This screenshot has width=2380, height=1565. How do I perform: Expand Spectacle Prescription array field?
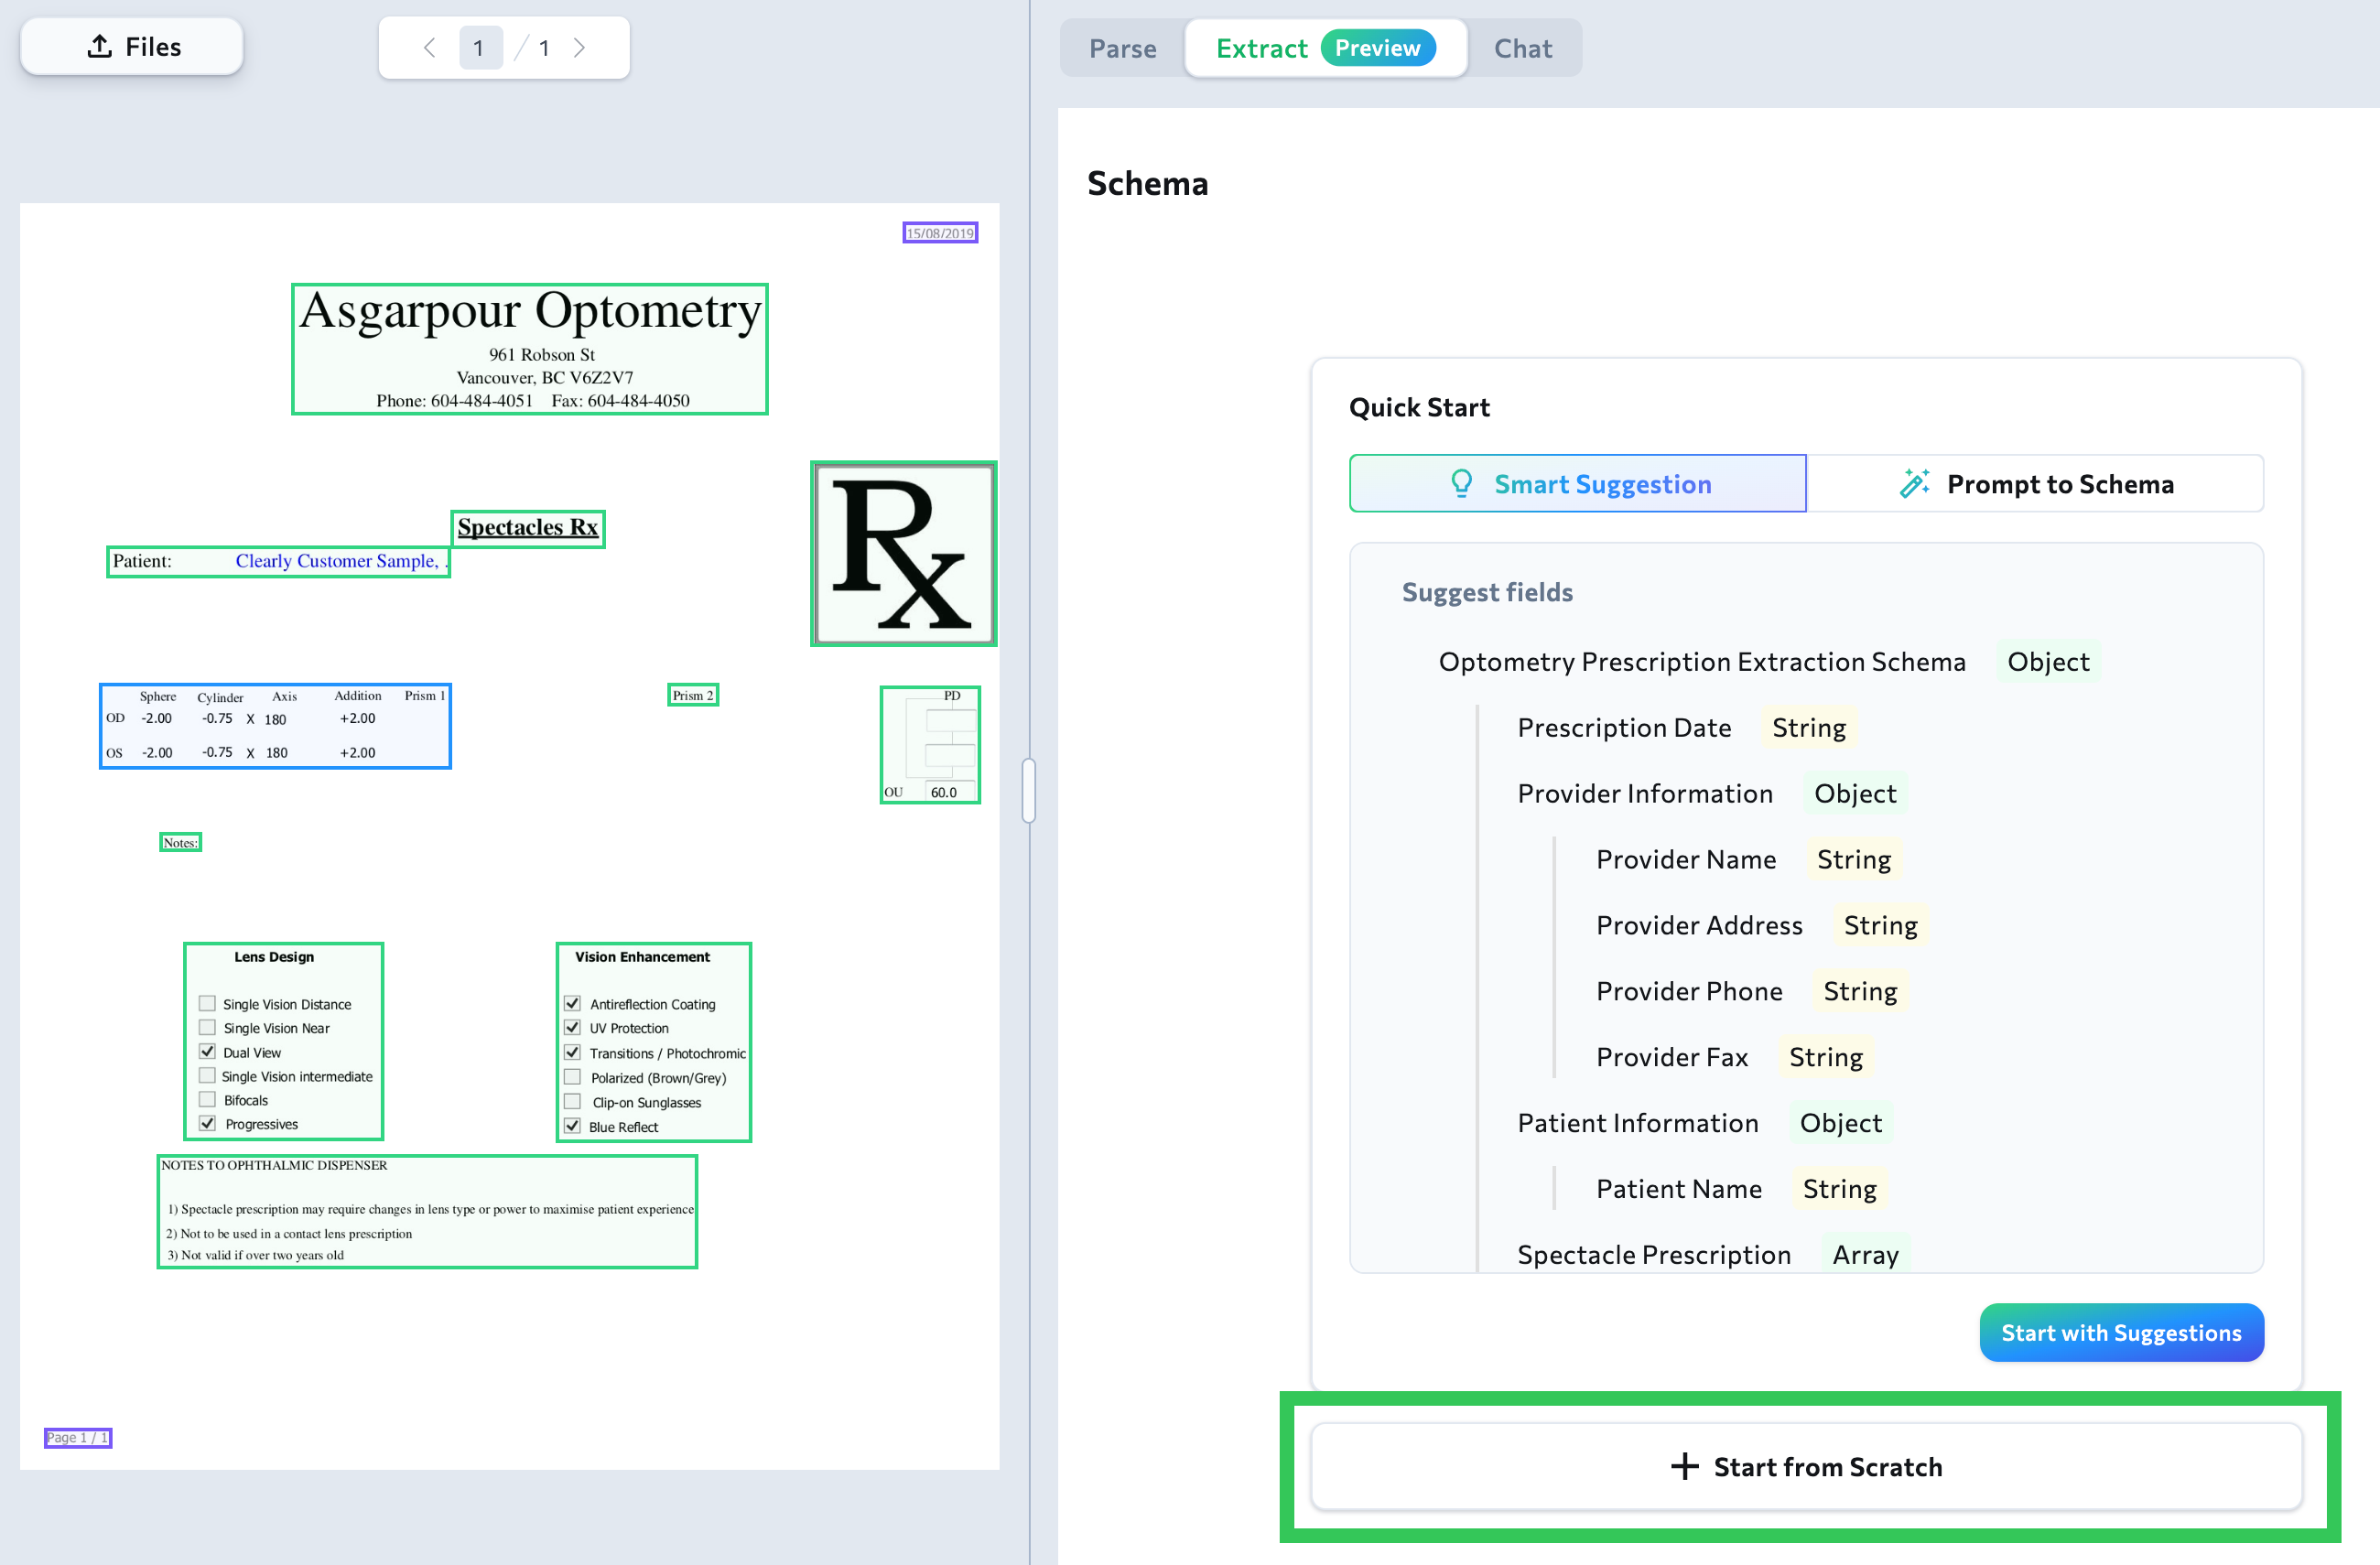point(1653,1254)
